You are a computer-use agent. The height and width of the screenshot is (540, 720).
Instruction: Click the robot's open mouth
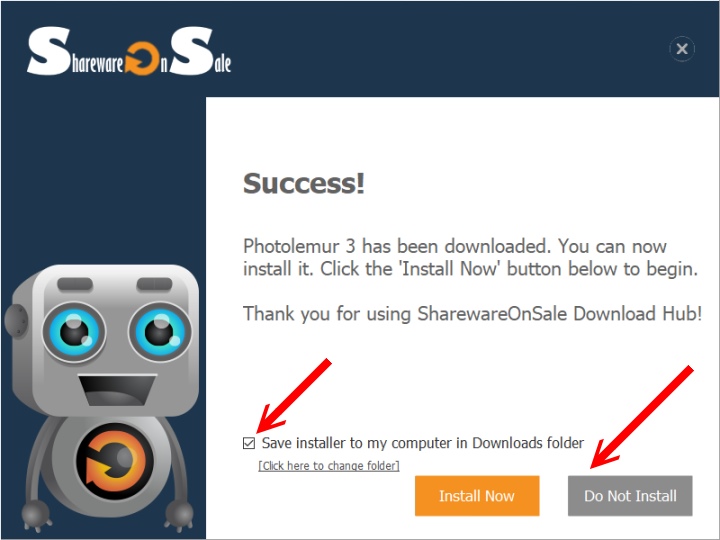[118, 390]
